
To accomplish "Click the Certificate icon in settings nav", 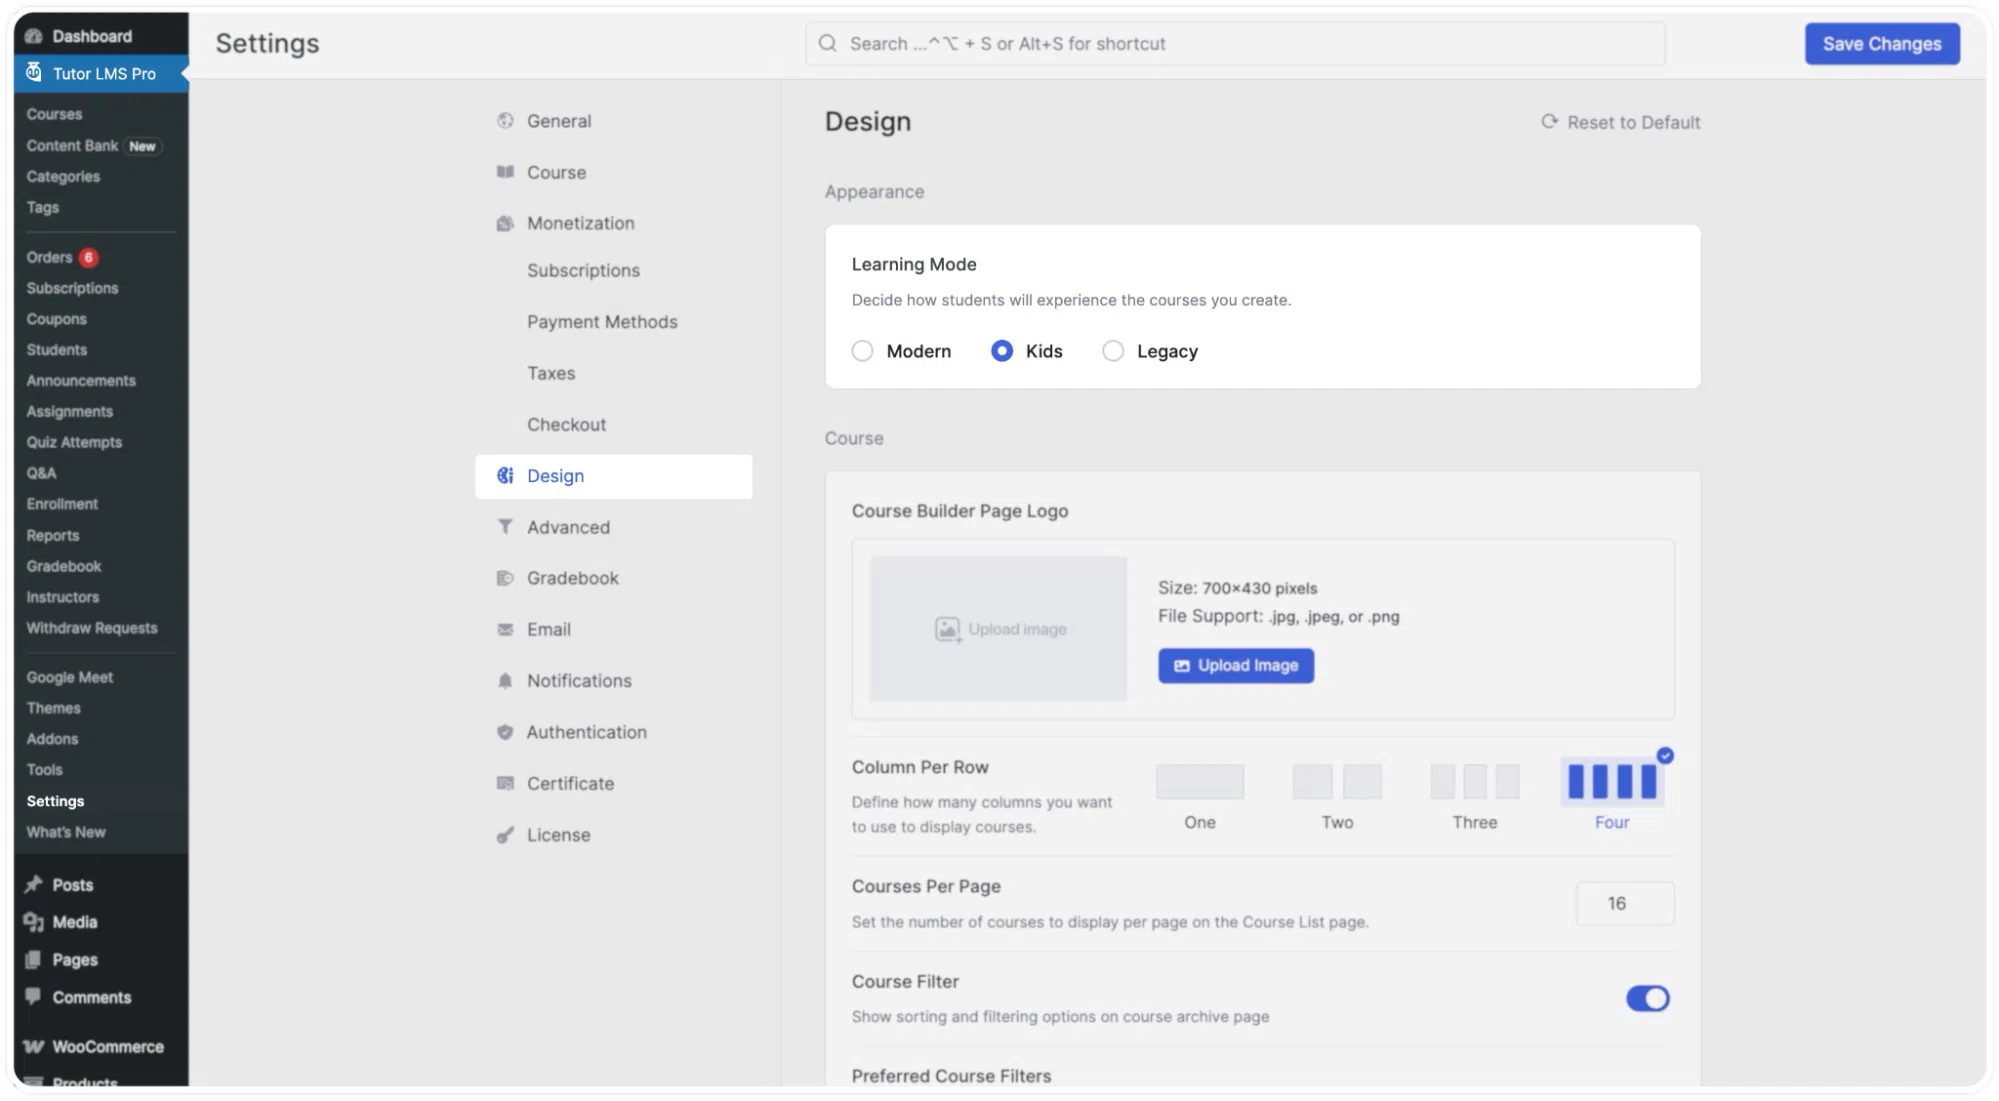I will point(505,783).
